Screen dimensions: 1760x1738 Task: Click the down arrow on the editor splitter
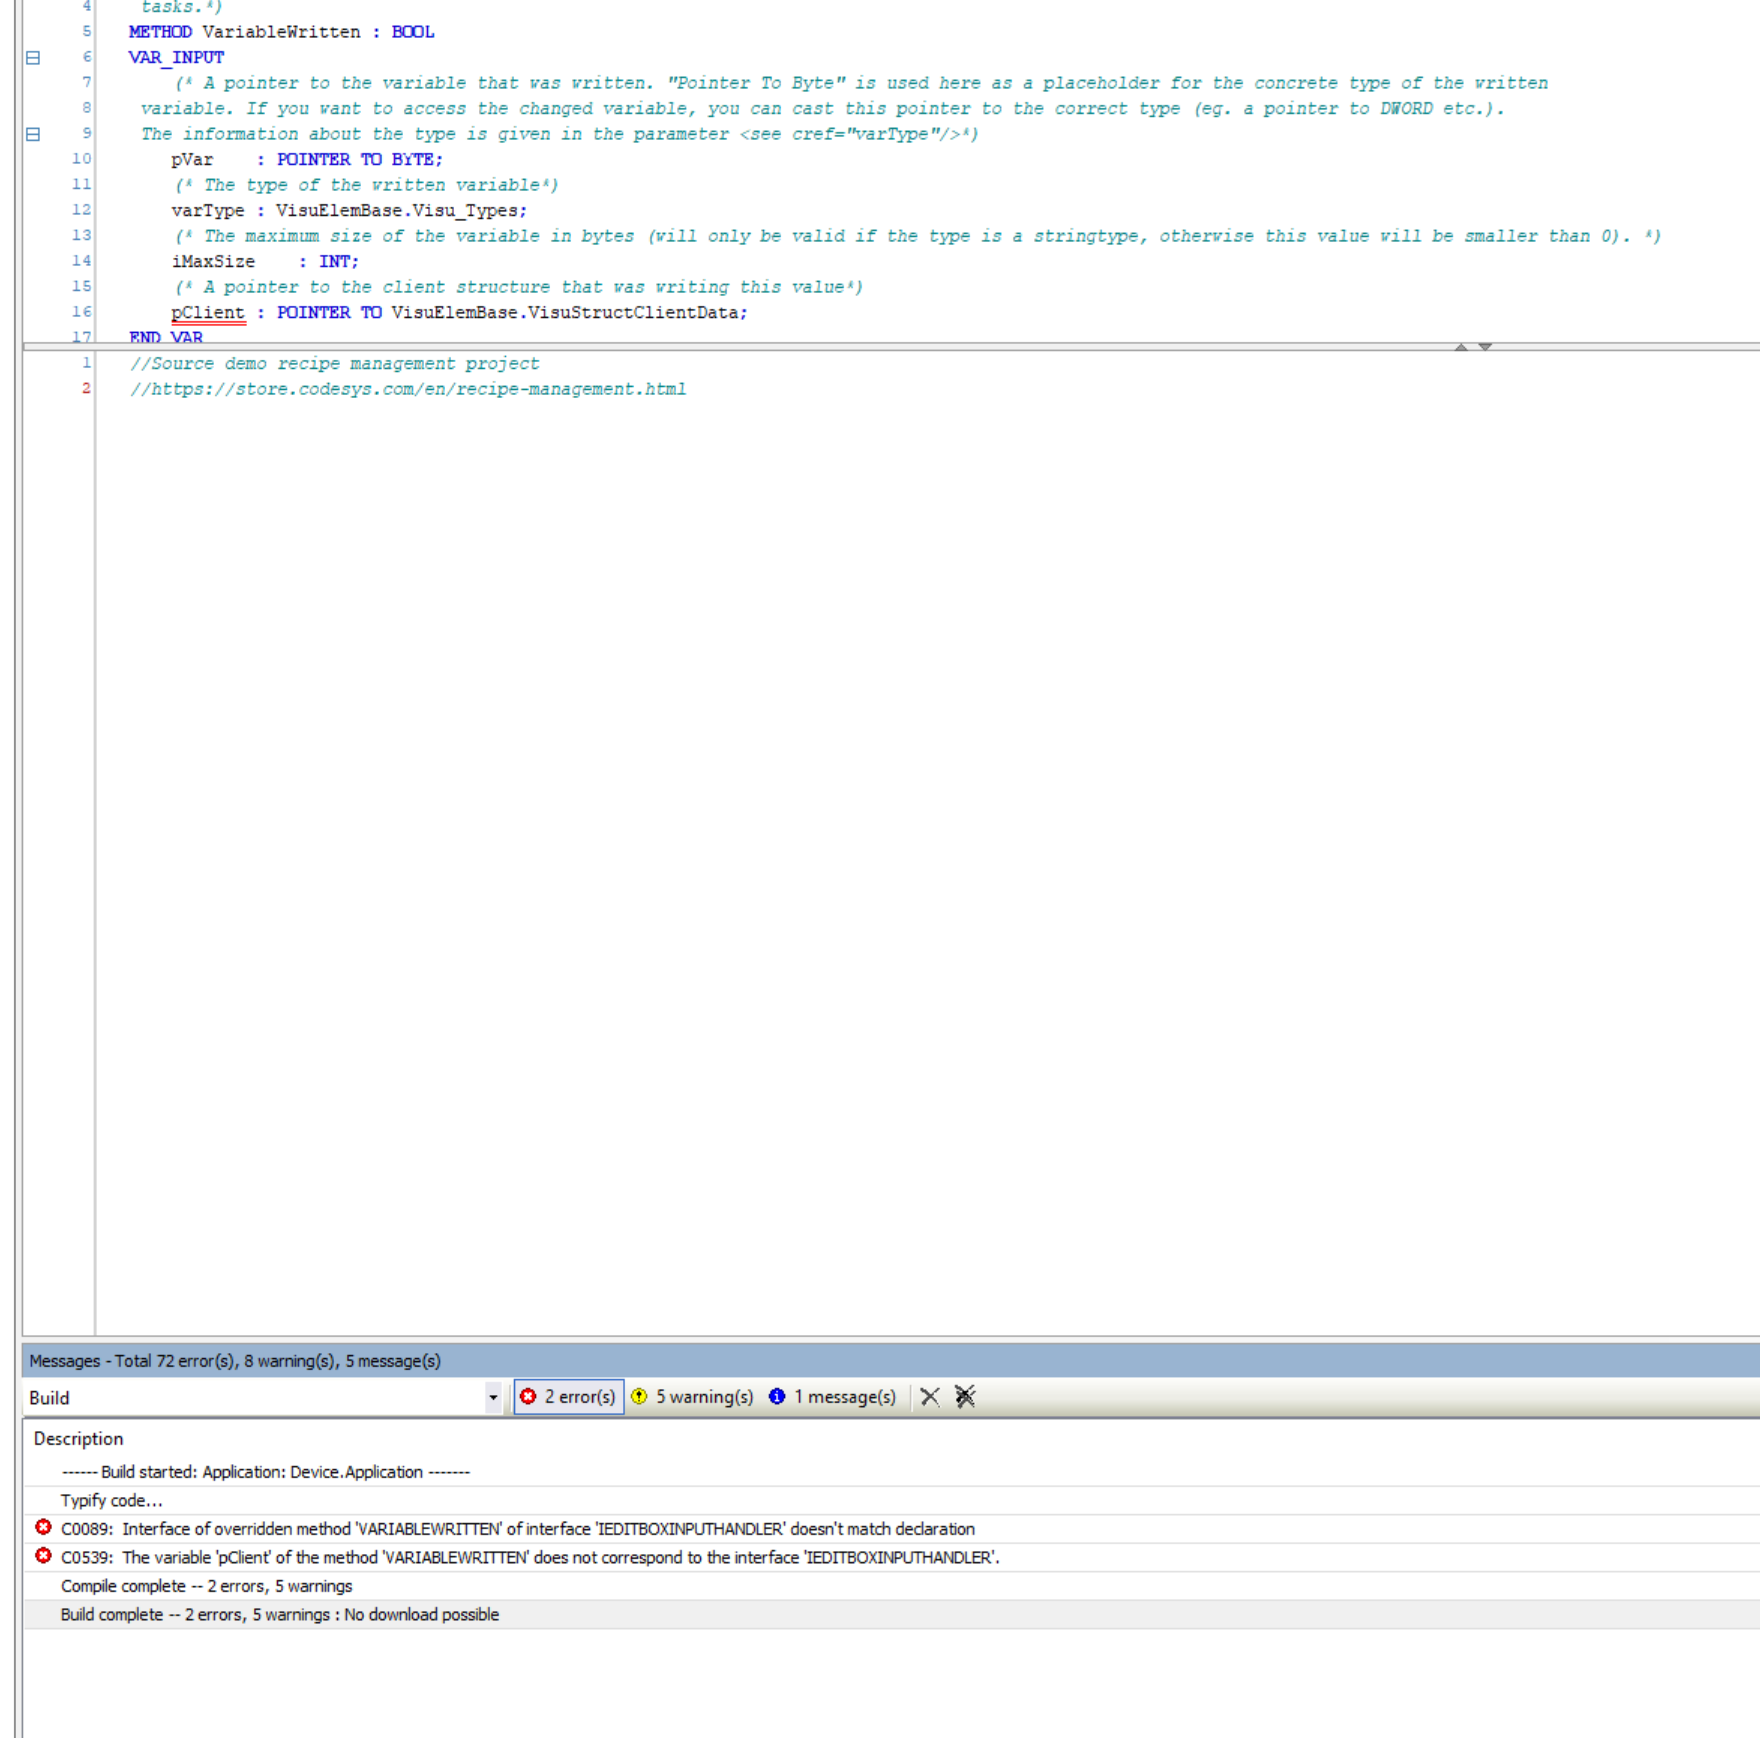pyautogui.click(x=1485, y=347)
